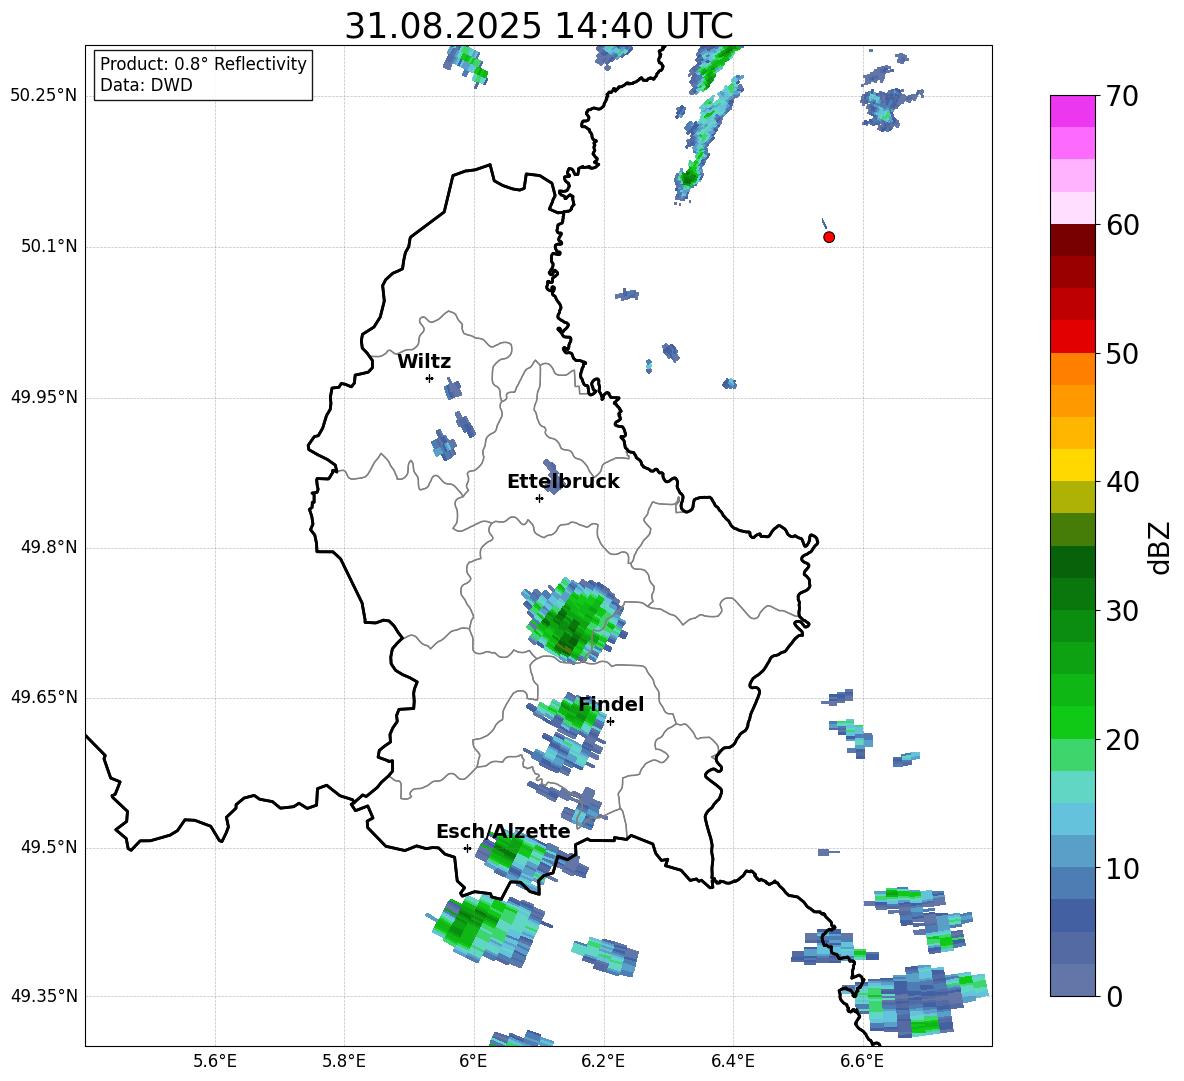Select the Wiltz cross marker
Viewport: 1184px width, 1081px height.
click(429, 378)
